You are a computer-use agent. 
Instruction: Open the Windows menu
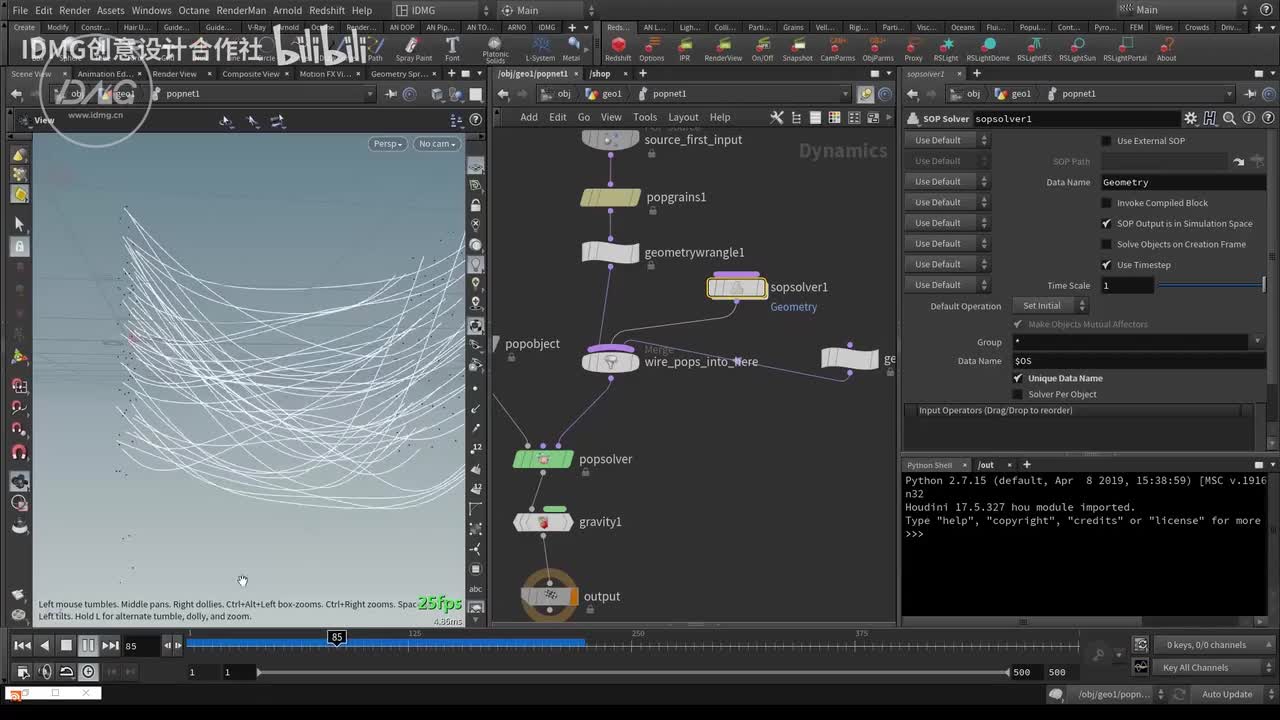(x=151, y=10)
